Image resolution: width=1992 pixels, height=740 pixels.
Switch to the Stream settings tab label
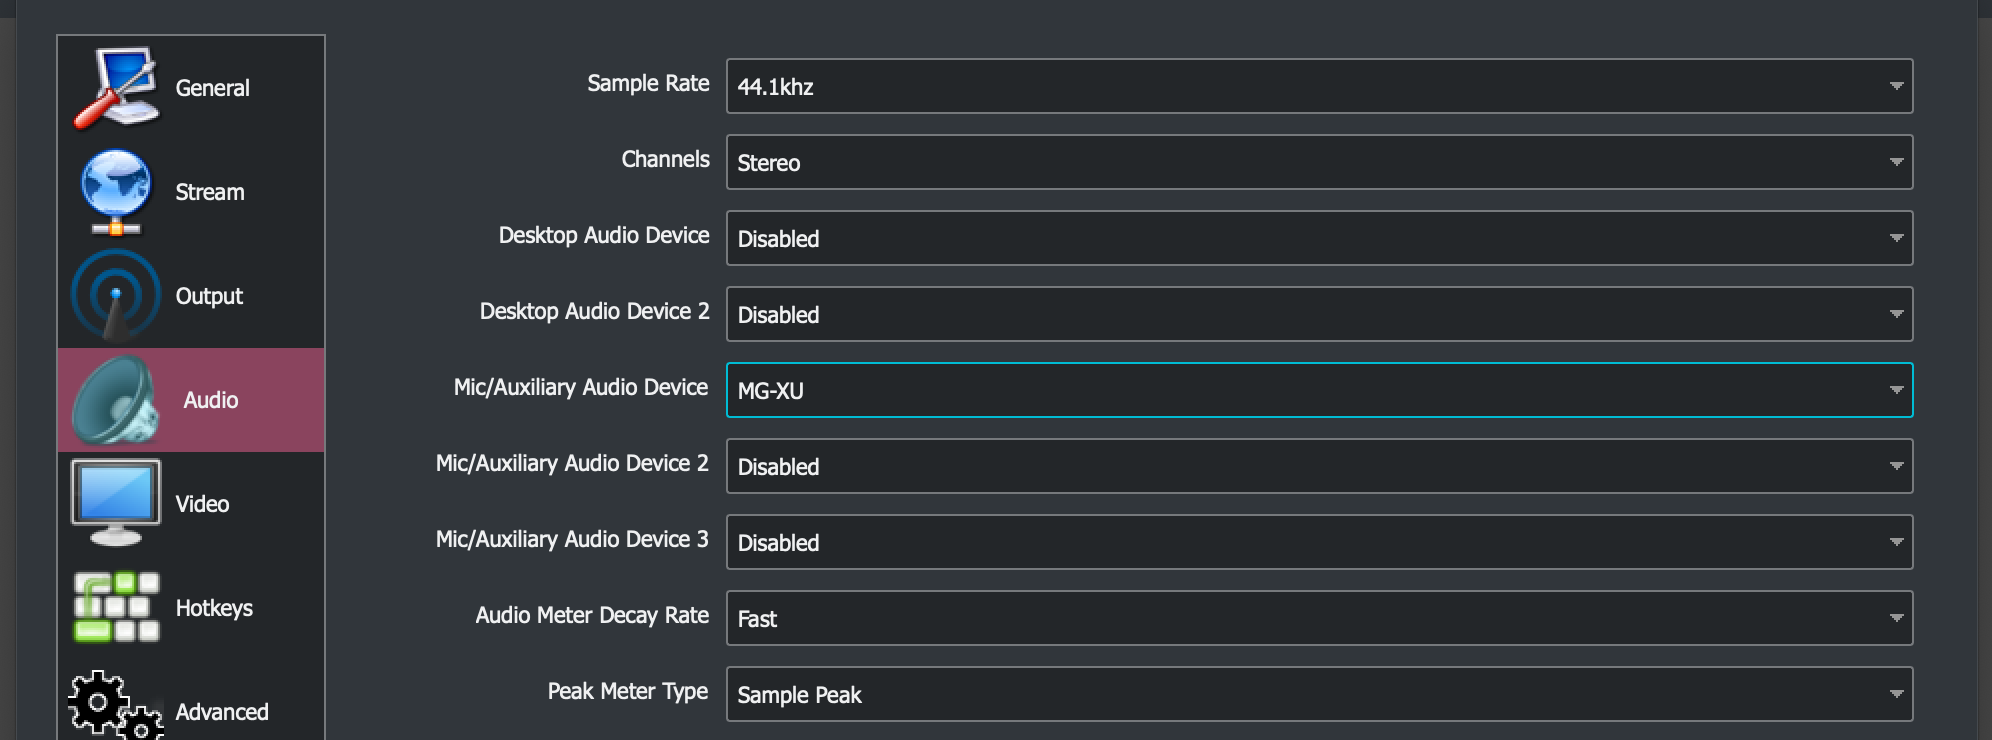click(210, 192)
